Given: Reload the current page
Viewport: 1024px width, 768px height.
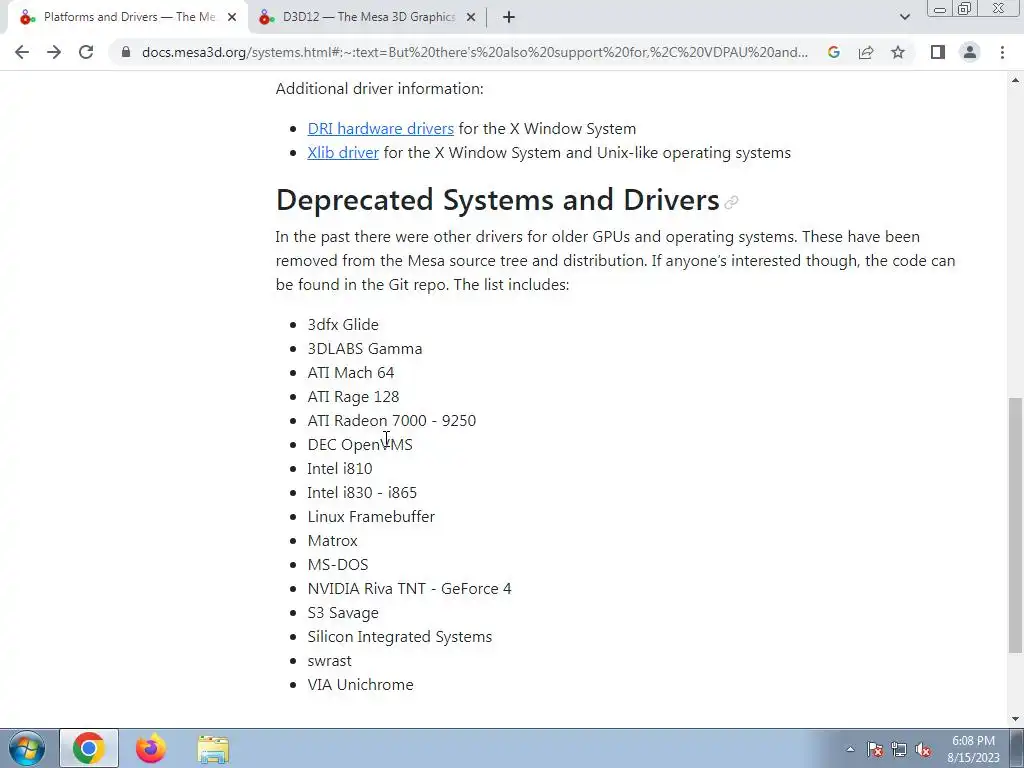Looking at the screenshot, I should coord(86,52).
